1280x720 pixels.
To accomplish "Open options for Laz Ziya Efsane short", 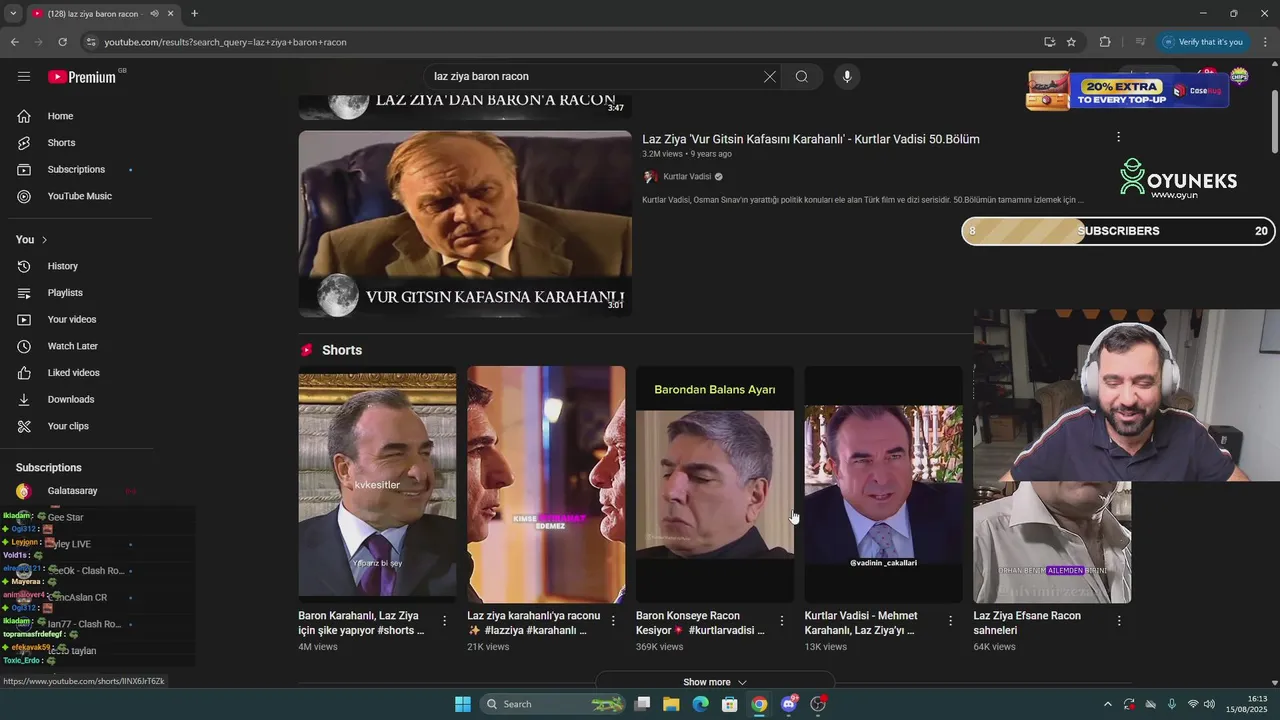I will coord(1119,621).
